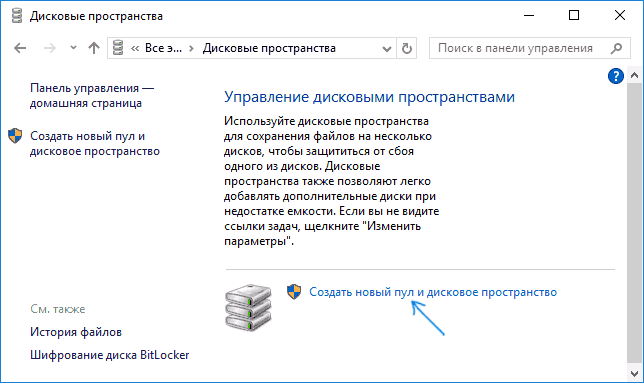The image size is (644, 383).
Task: Click the scrollbar up arrow
Action: pyautogui.click(x=635, y=75)
